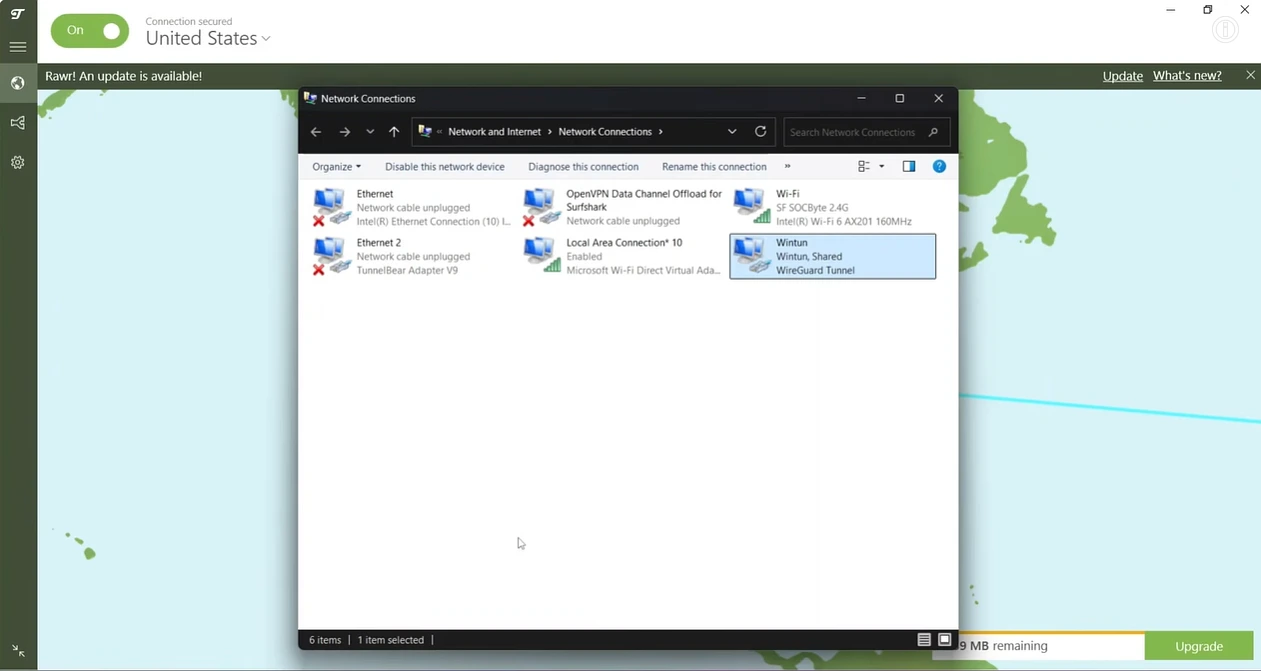The image size is (1261, 671).
Task: Open the view options dropdown arrow
Action: coord(881,167)
